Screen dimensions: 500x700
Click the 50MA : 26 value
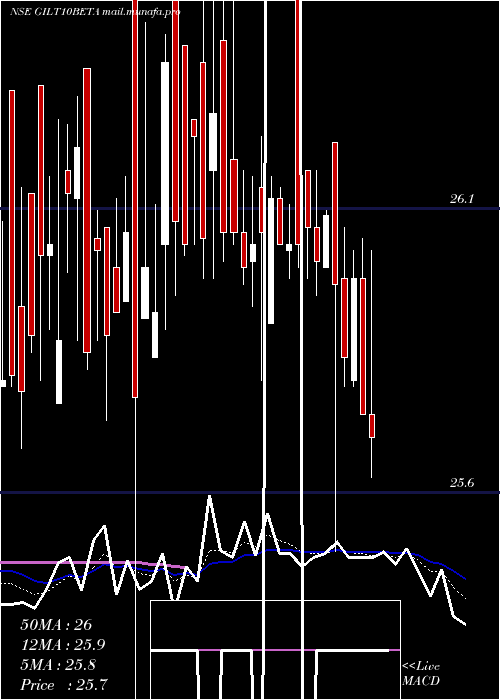pyautogui.click(x=56, y=625)
